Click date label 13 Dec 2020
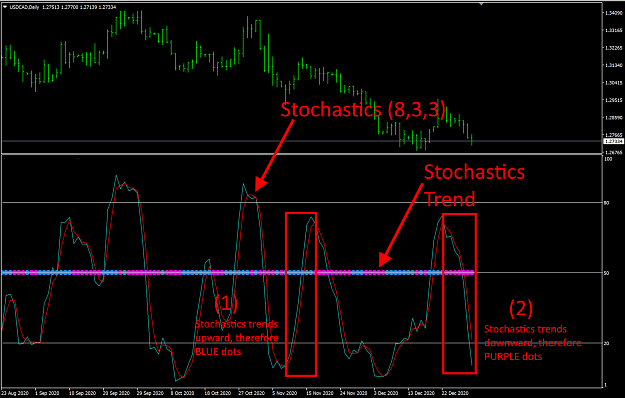 pos(421,393)
